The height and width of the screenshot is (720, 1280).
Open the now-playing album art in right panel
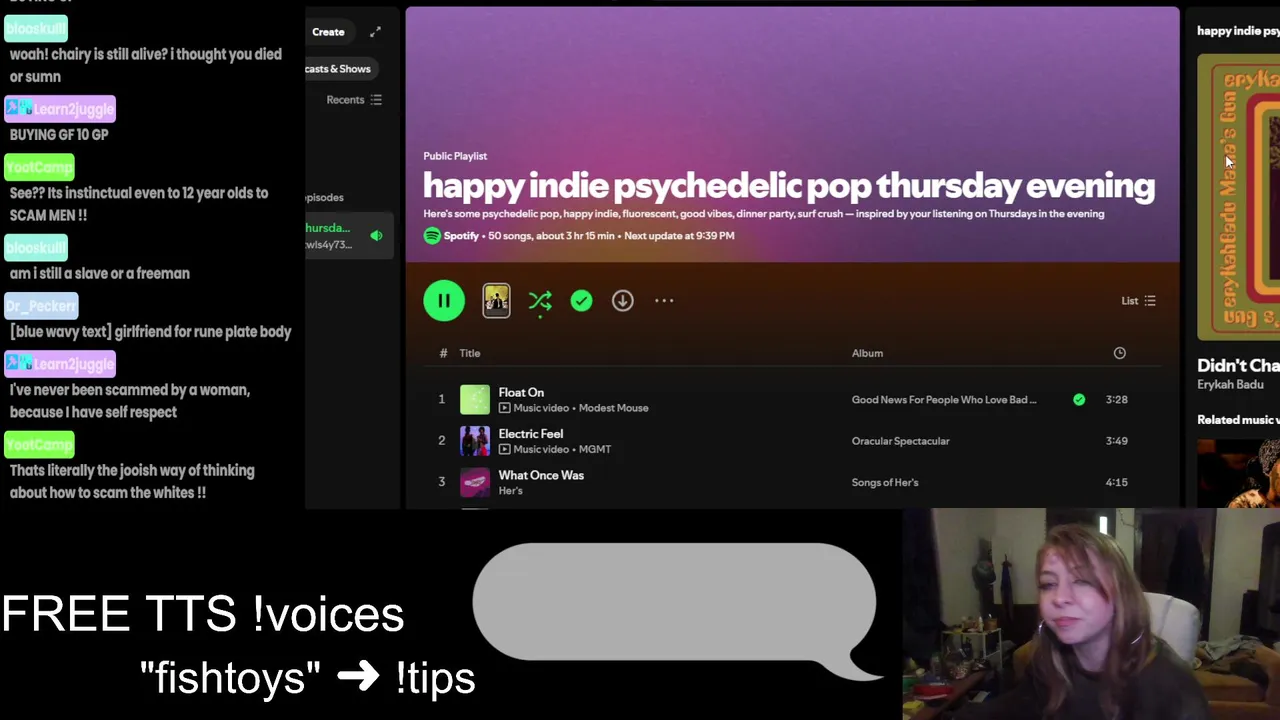(1239, 198)
